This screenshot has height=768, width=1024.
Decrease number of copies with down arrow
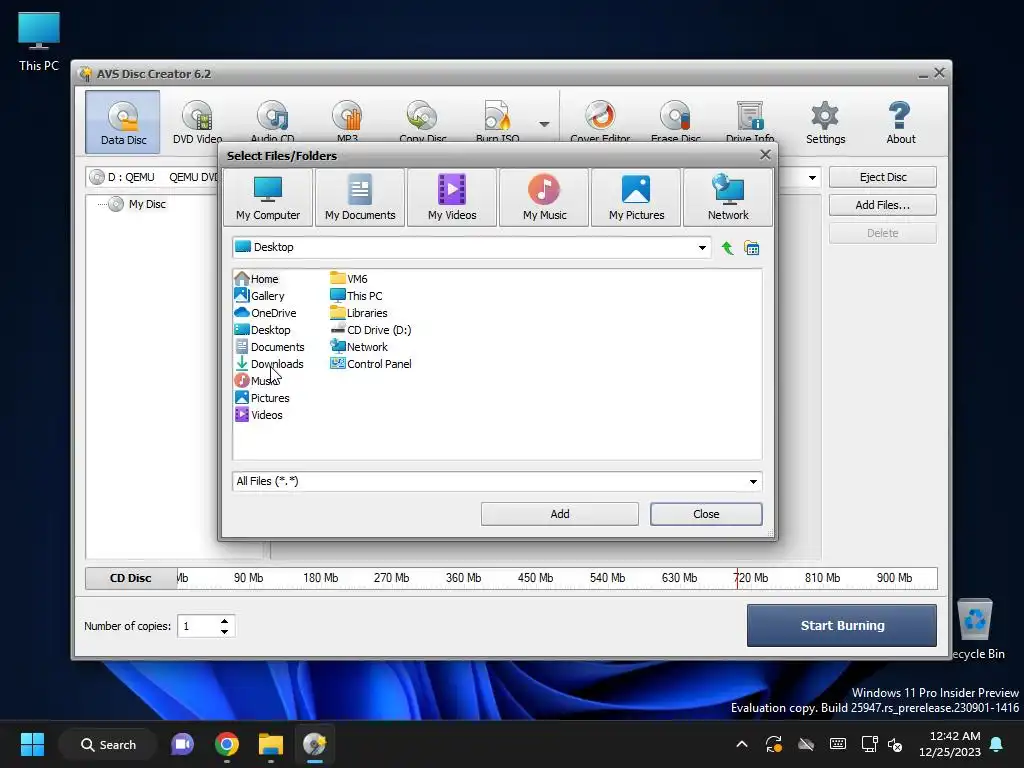pyautogui.click(x=225, y=632)
